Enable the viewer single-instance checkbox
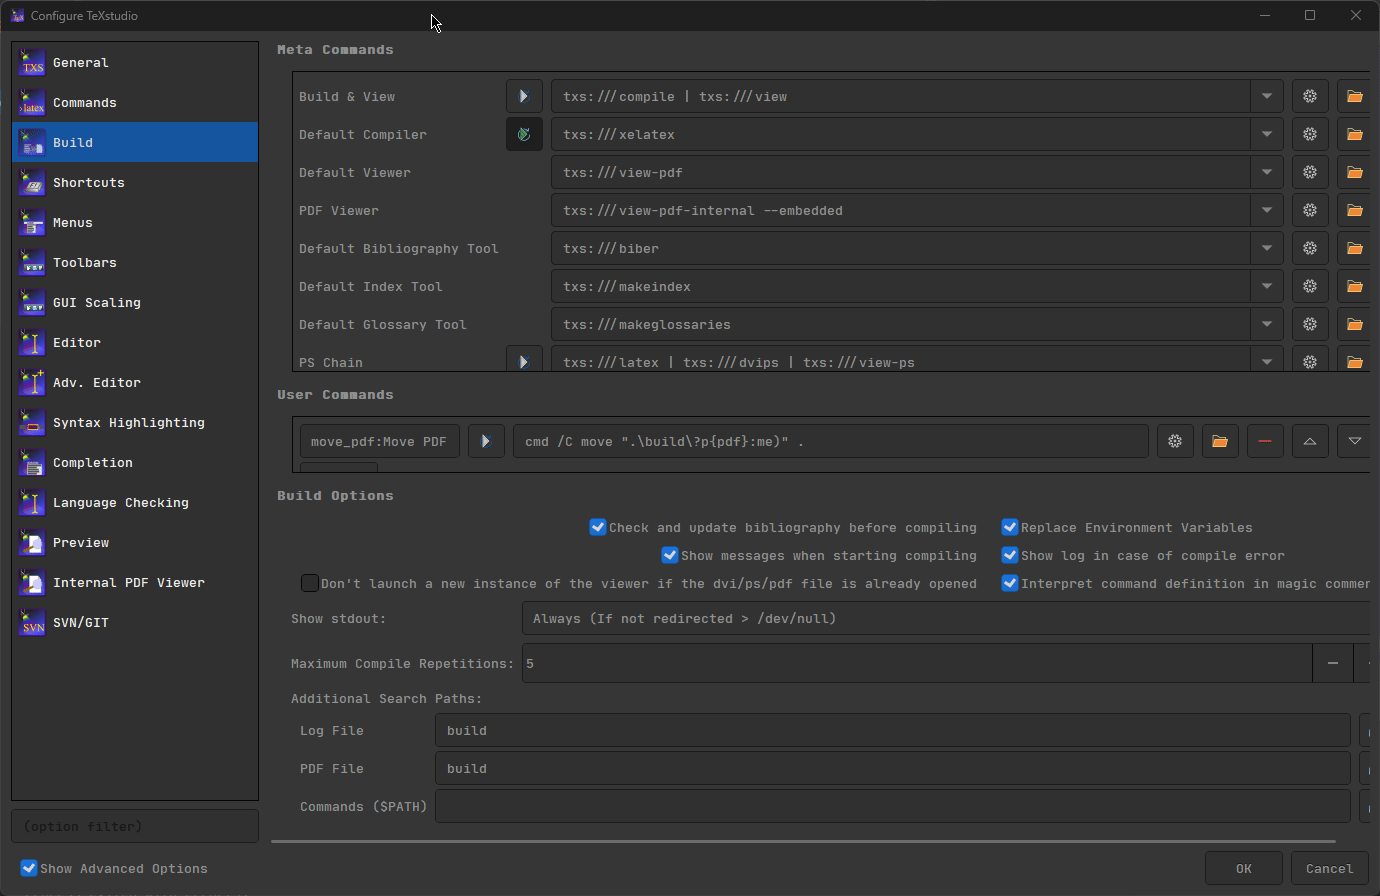This screenshot has height=896, width=1380. coord(310,583)
